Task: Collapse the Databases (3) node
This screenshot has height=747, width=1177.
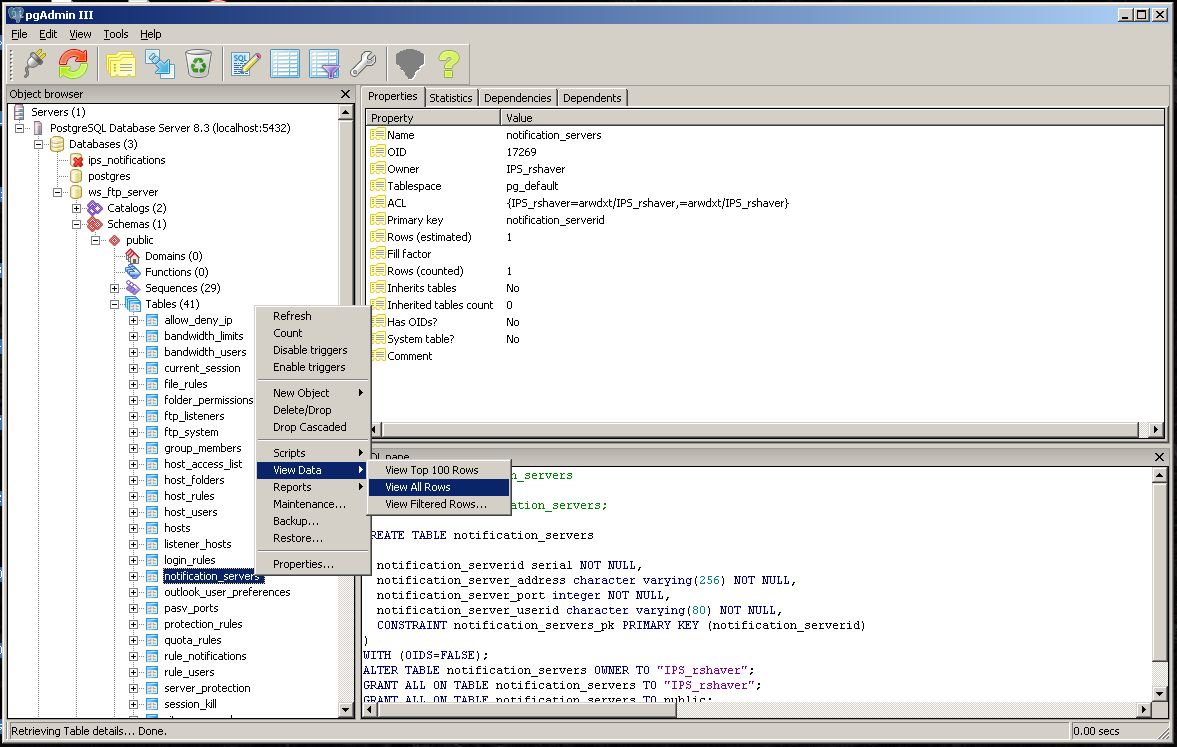Action: click(x=38, y=144)
